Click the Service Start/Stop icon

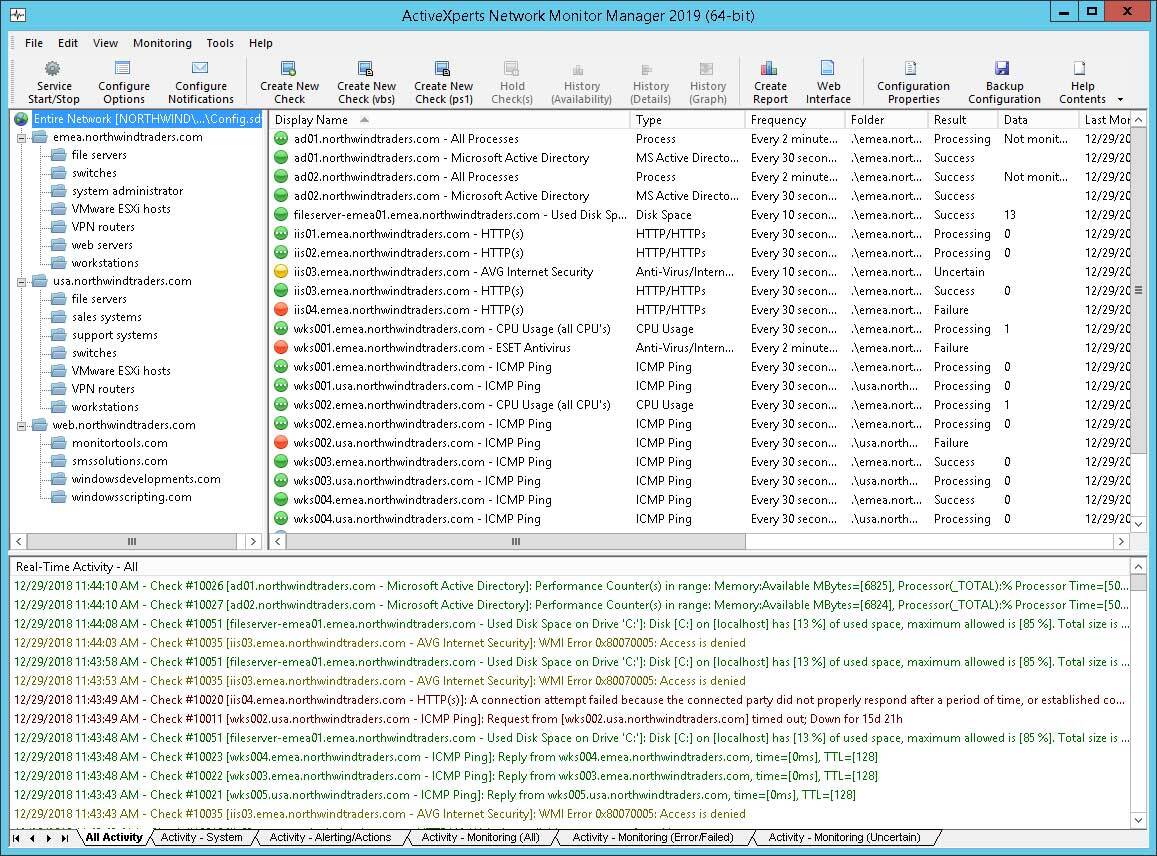53,78
